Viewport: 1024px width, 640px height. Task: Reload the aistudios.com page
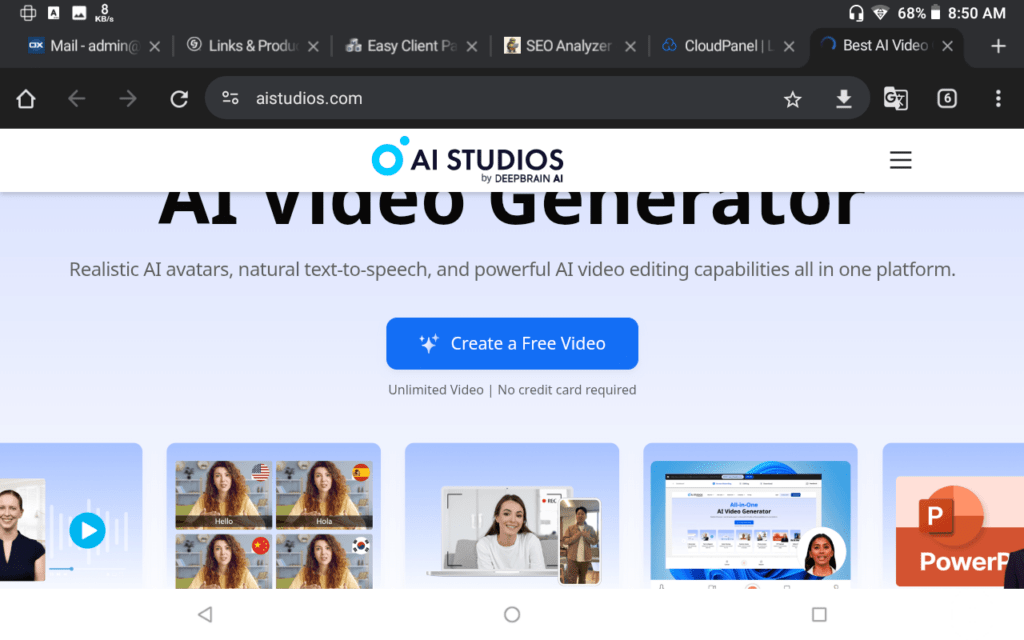(179, 99)
